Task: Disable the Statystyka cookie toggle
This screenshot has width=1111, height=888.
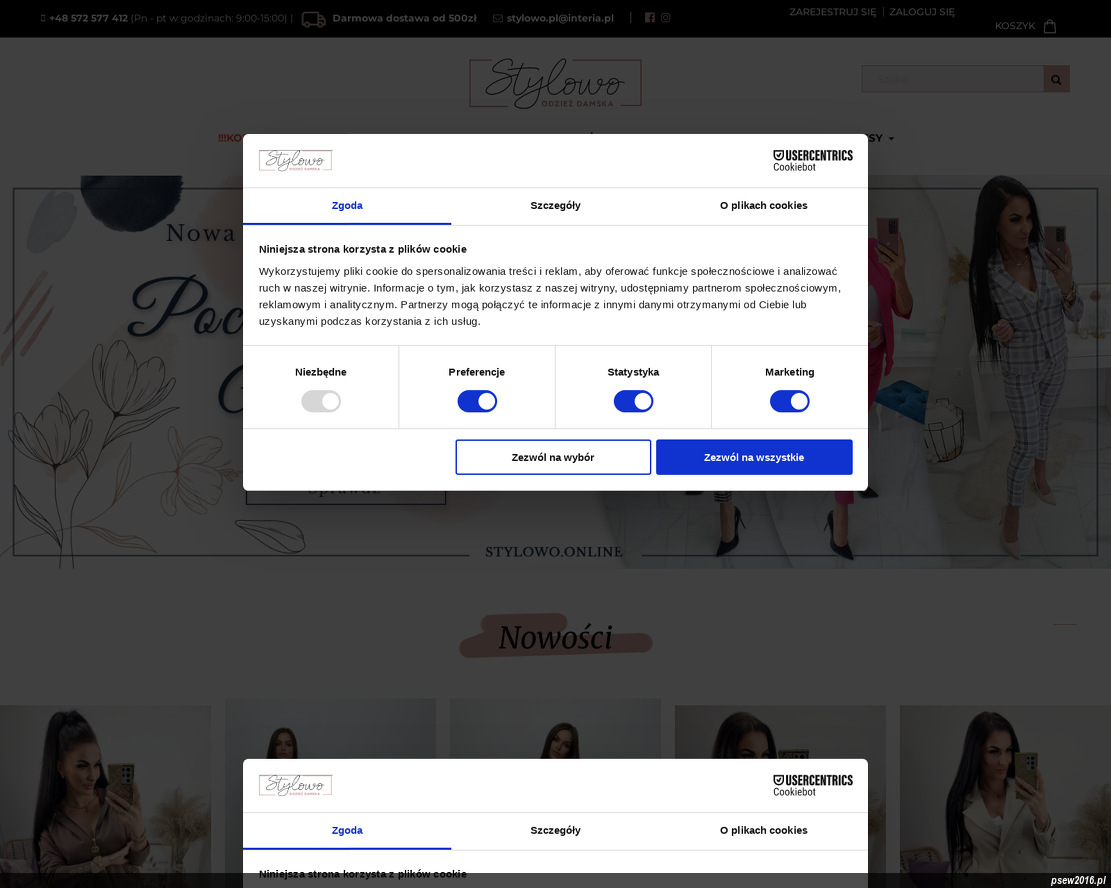Action: point(633,401)
